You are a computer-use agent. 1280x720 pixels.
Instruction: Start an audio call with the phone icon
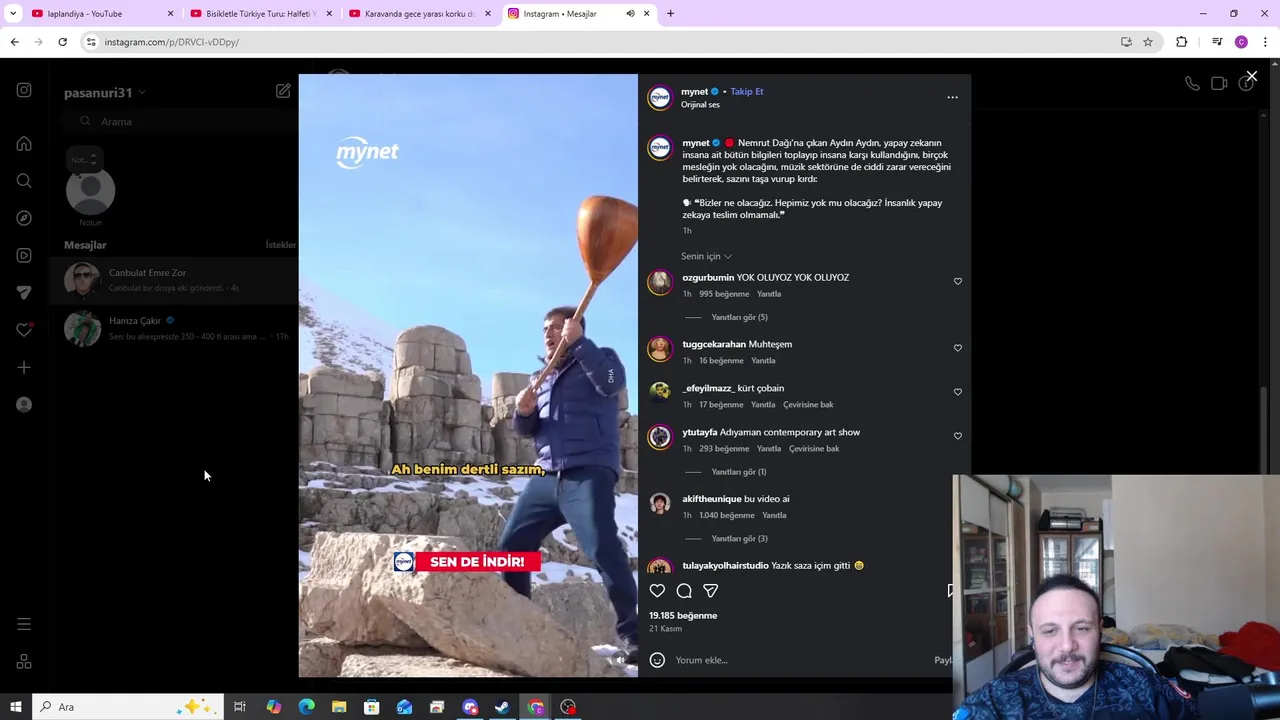pyautogui.click(x=1192, y=84)
